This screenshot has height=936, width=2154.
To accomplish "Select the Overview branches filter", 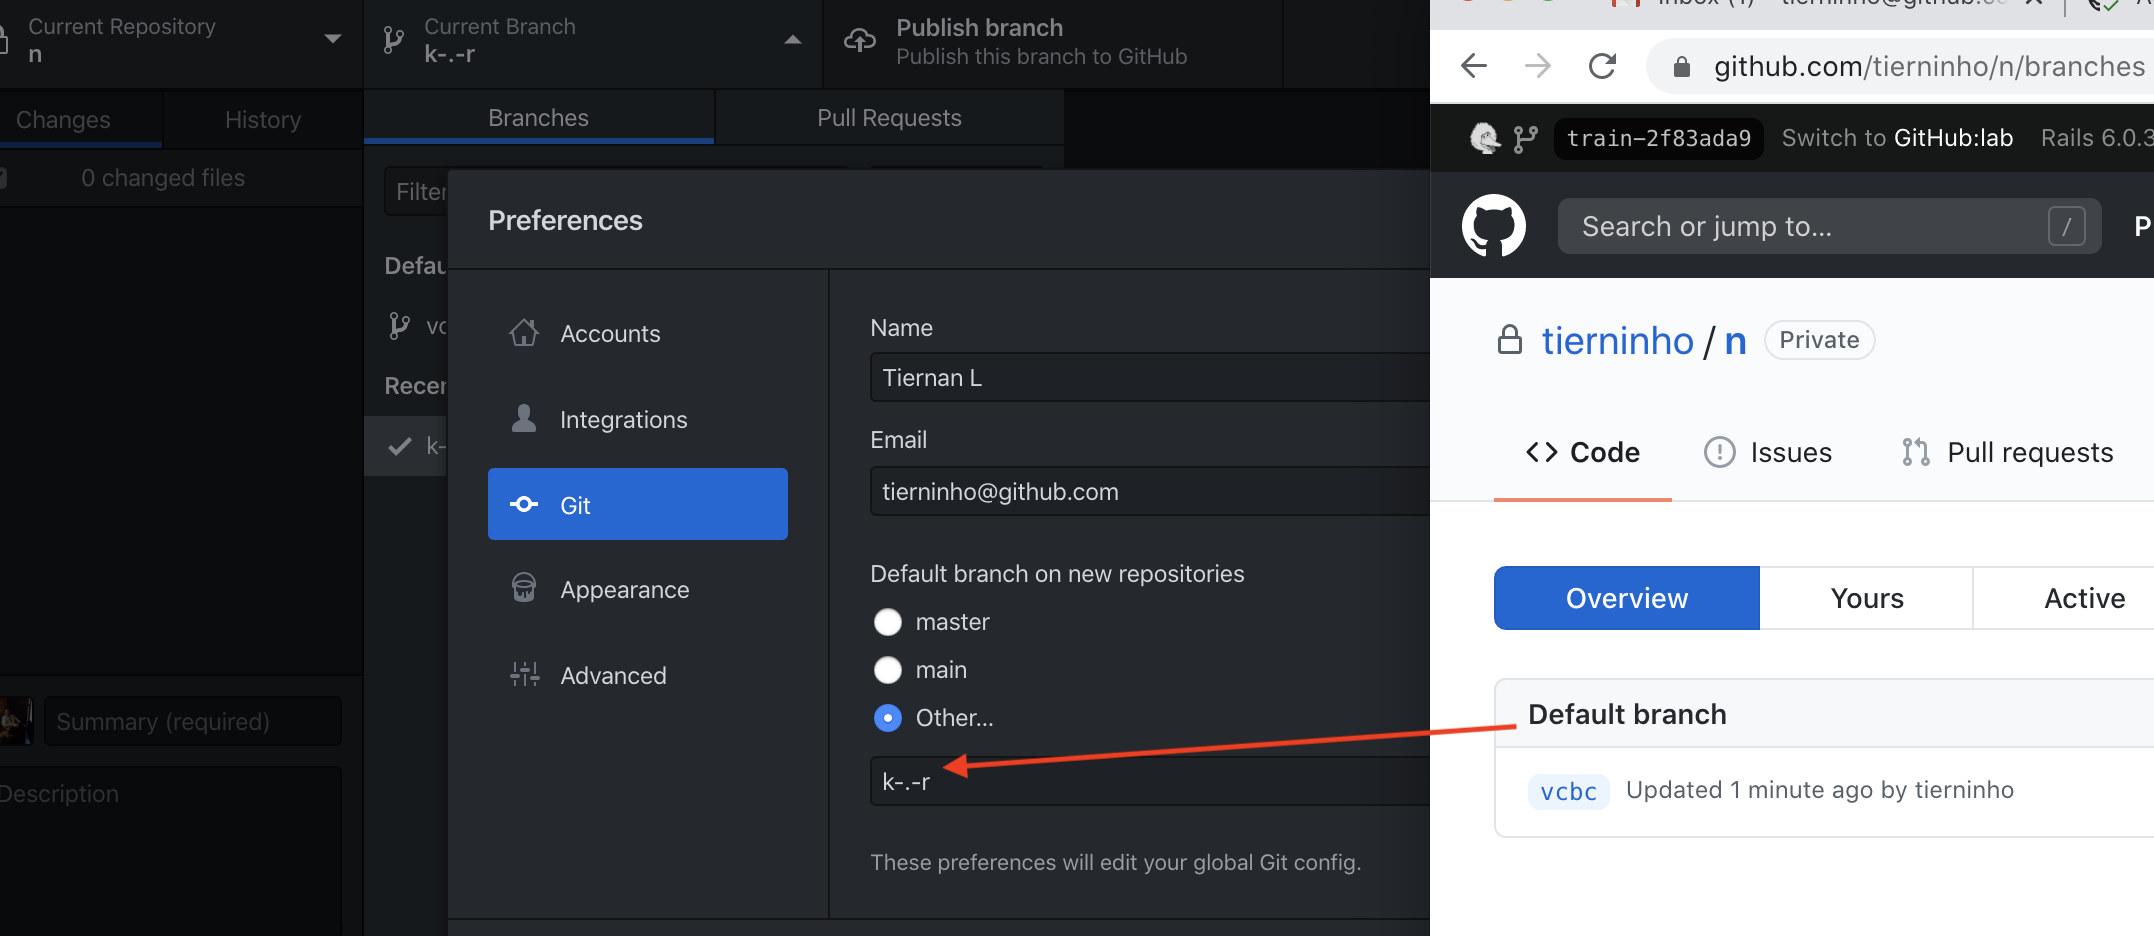I will pyautogui.click(x=1627, y=598).
